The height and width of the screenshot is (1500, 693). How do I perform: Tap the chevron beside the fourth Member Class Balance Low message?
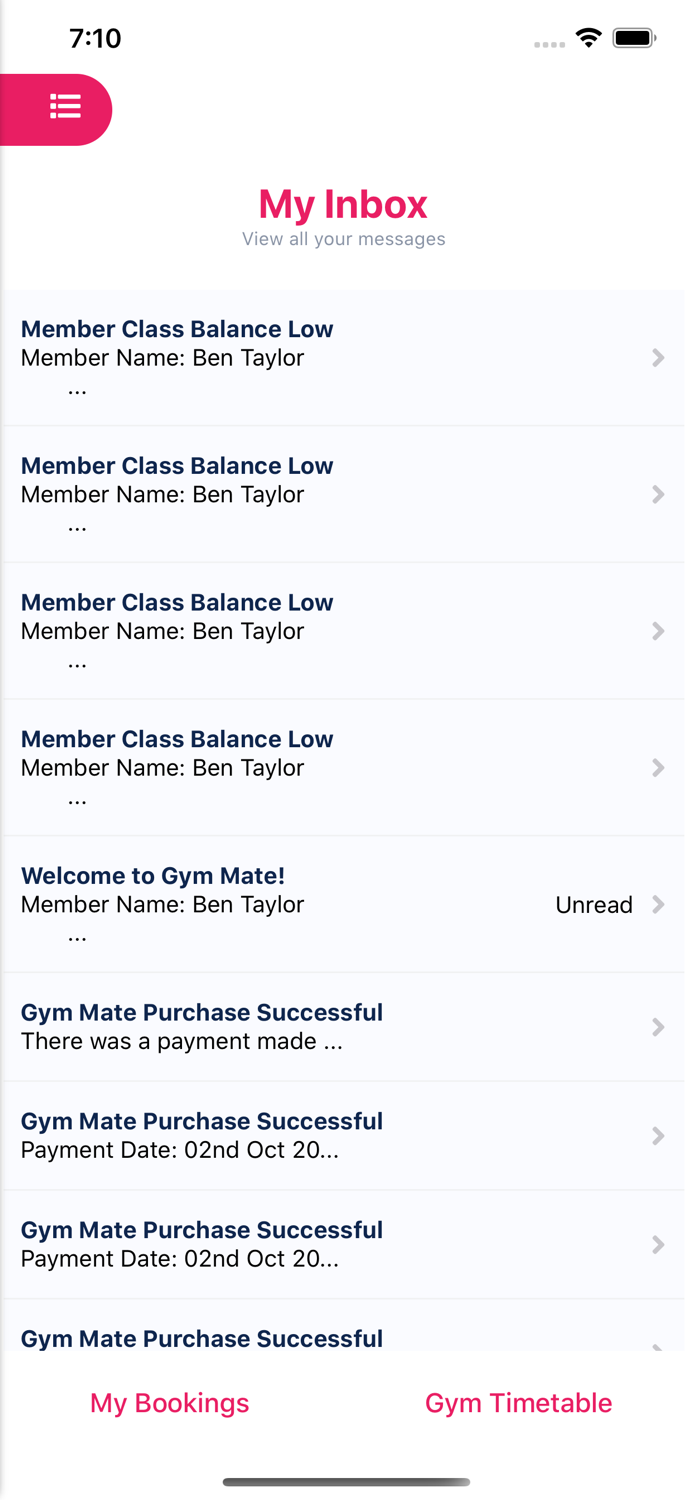click(658, 767)
